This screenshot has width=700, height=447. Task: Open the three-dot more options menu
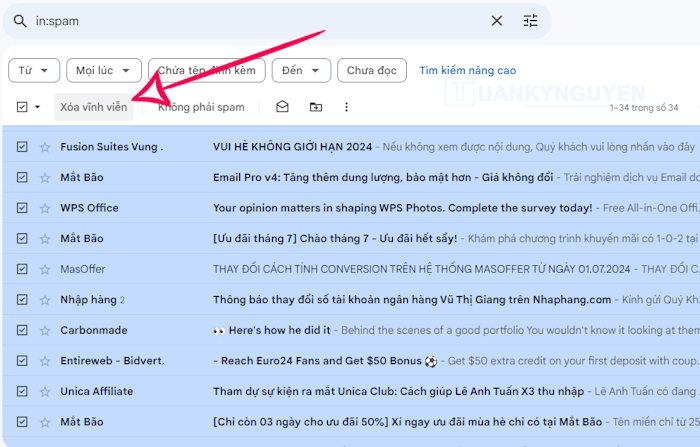pos(346,107)
